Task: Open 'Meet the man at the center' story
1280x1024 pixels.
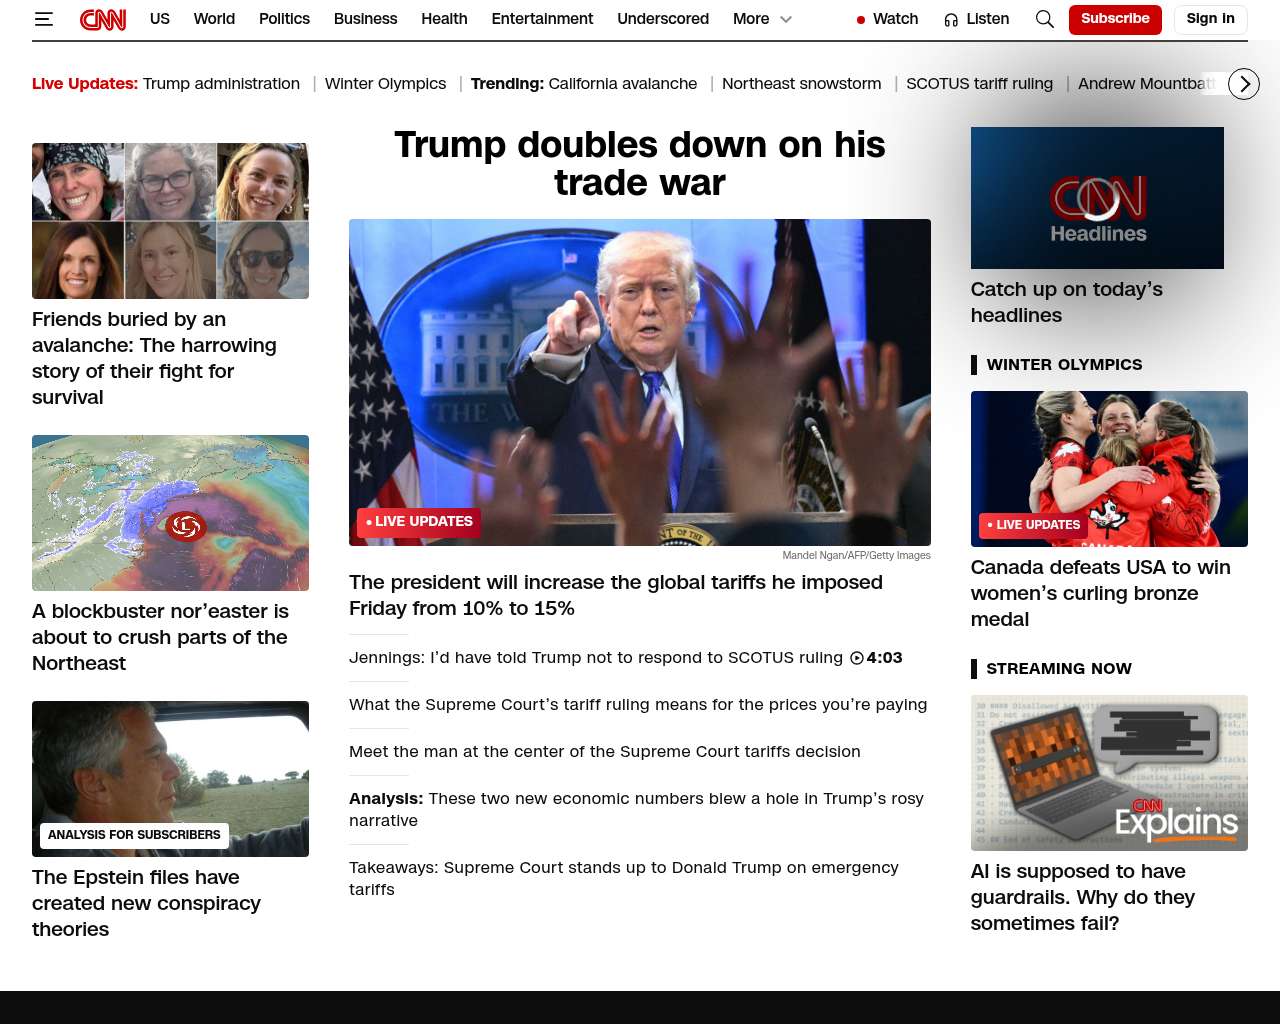Action: coord(605,752)
